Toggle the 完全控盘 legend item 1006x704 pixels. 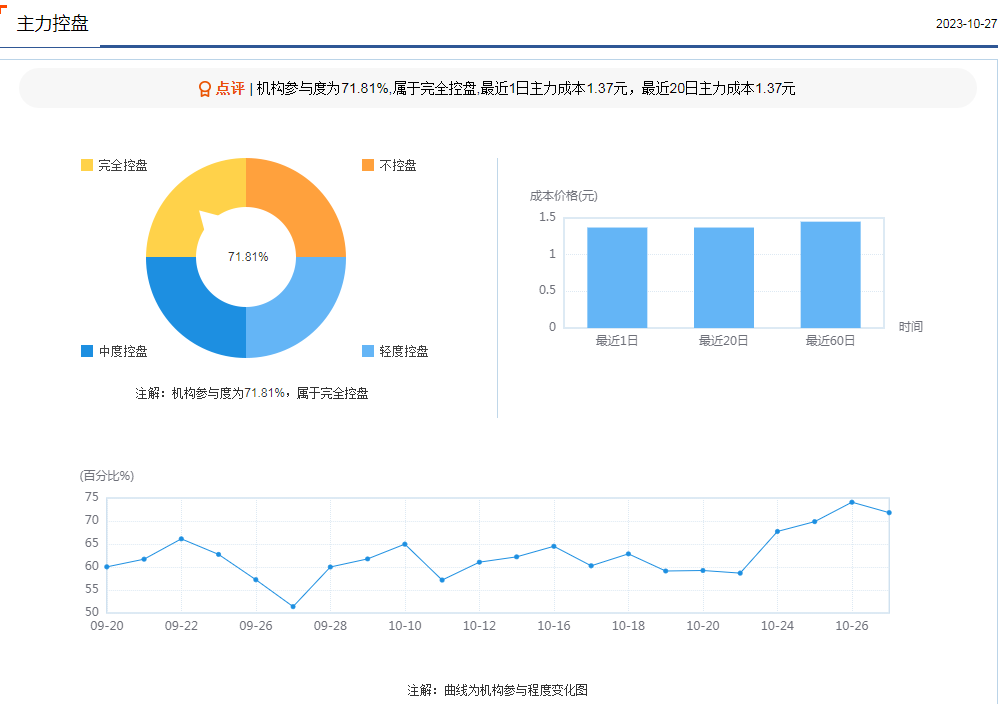114,165
